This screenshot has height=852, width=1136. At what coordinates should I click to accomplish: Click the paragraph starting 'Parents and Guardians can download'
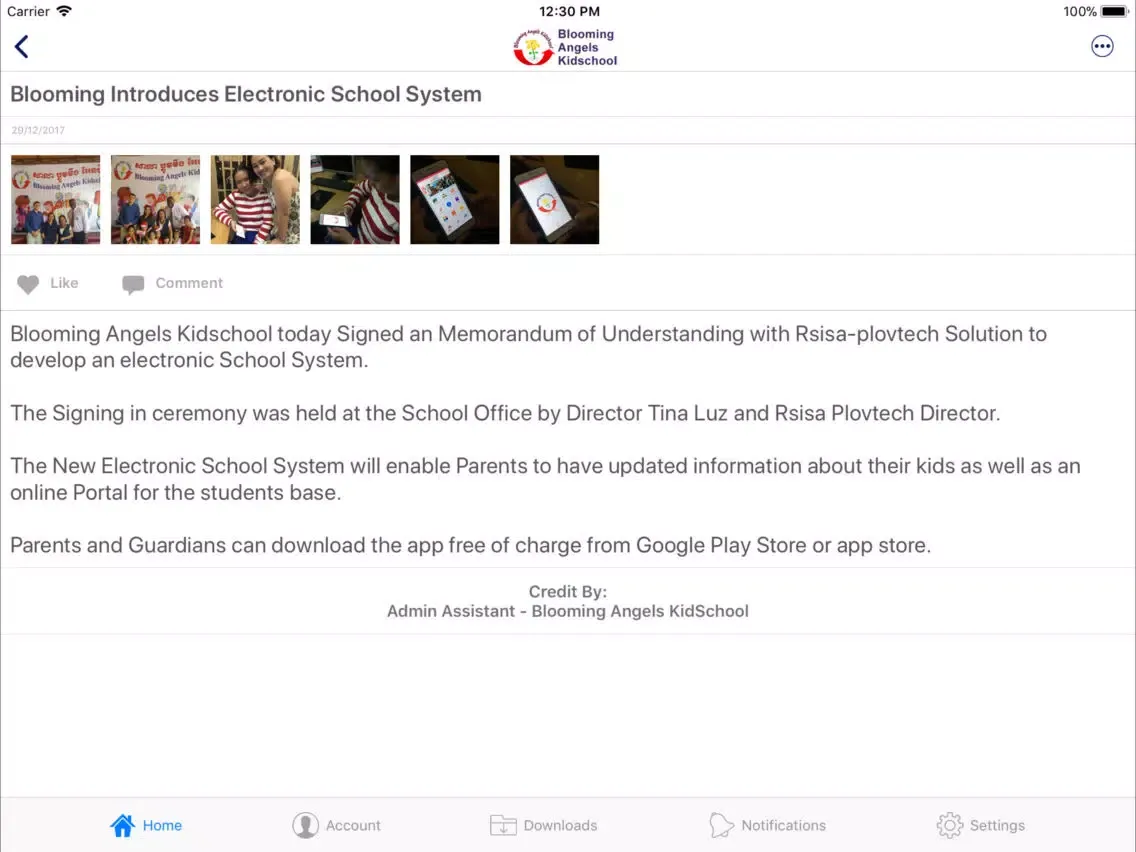click(x=471, y=546)
